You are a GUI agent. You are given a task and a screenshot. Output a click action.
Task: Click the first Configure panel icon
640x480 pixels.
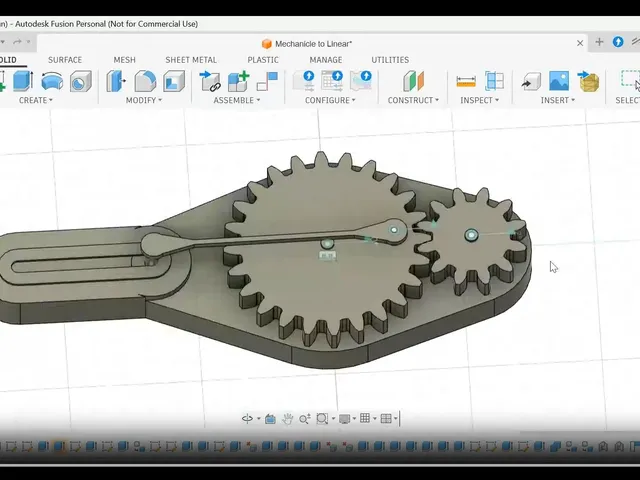tap(304, 80)
